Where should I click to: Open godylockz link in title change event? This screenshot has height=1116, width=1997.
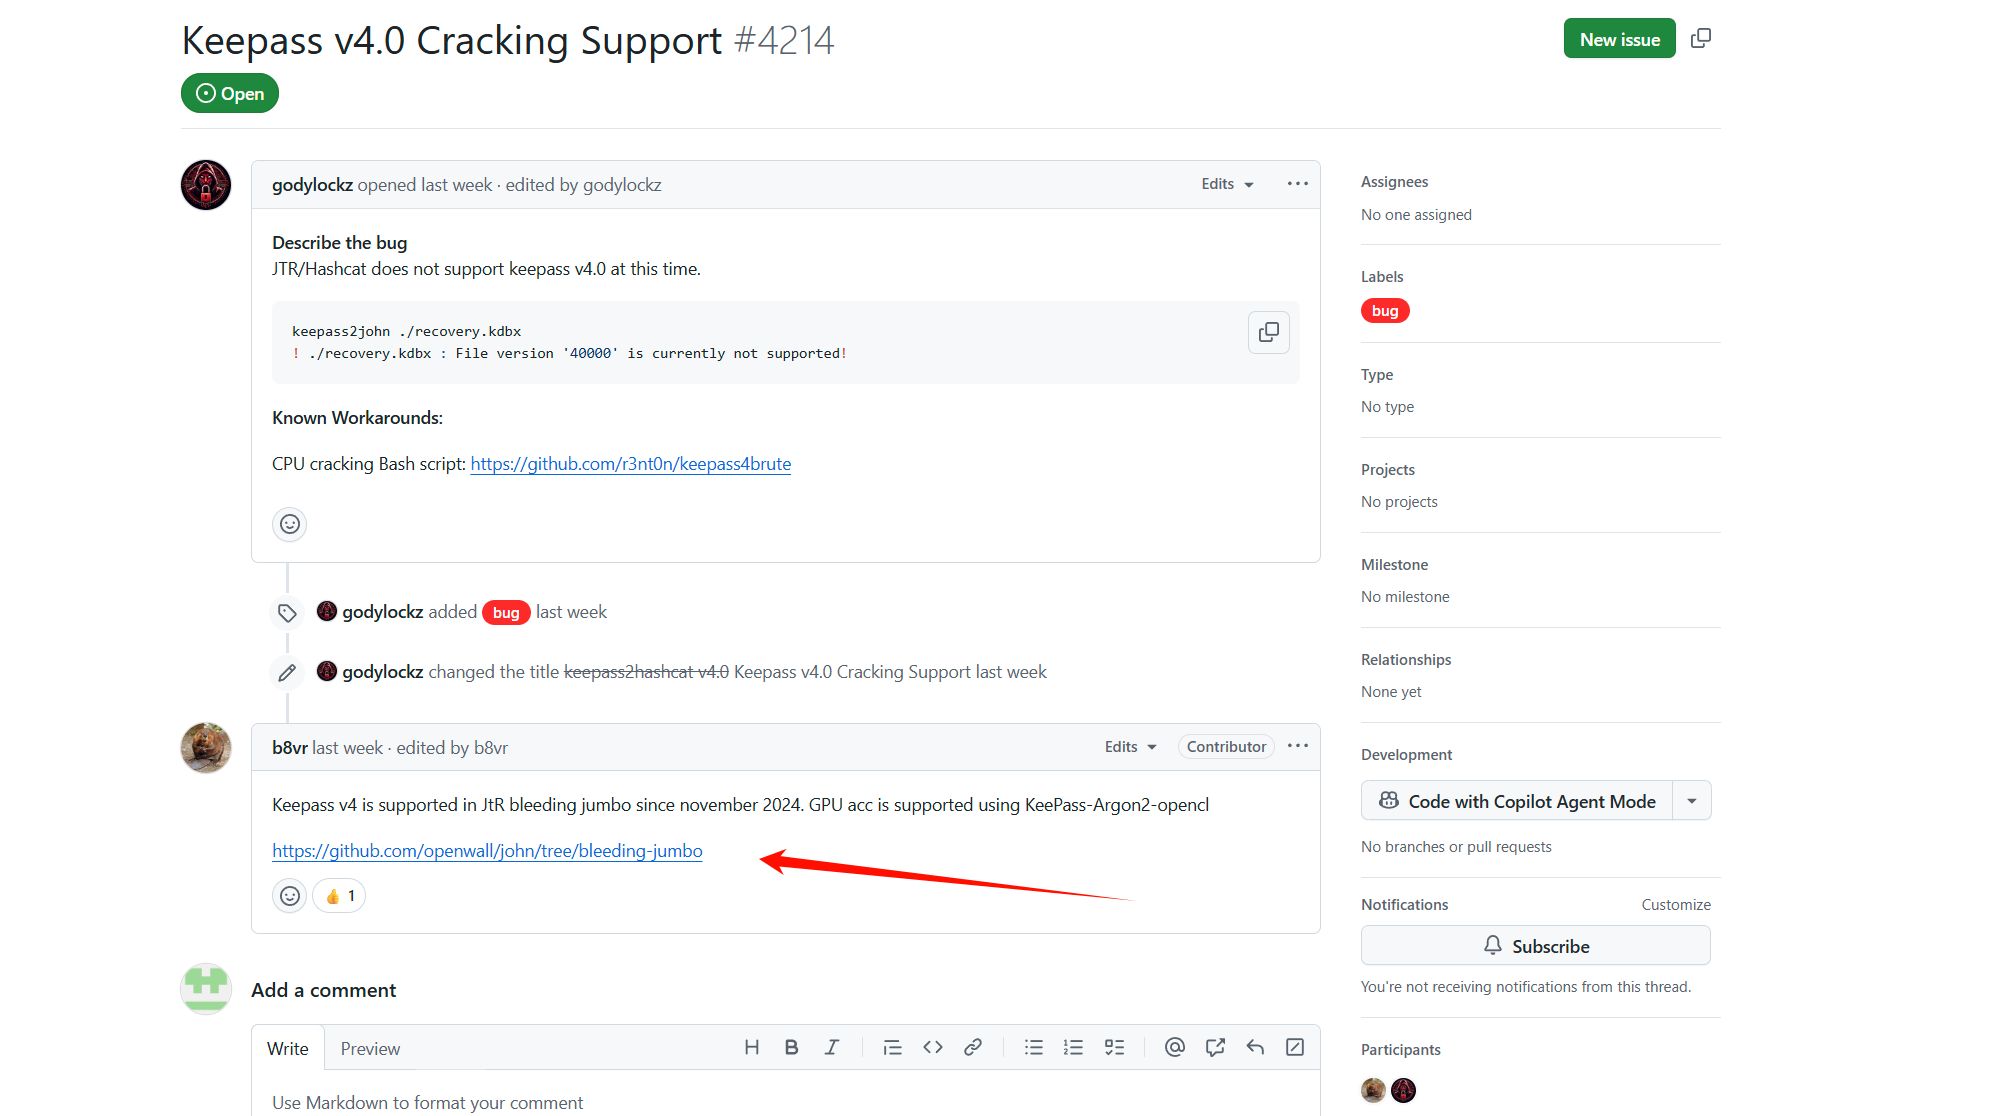[382, 672]
